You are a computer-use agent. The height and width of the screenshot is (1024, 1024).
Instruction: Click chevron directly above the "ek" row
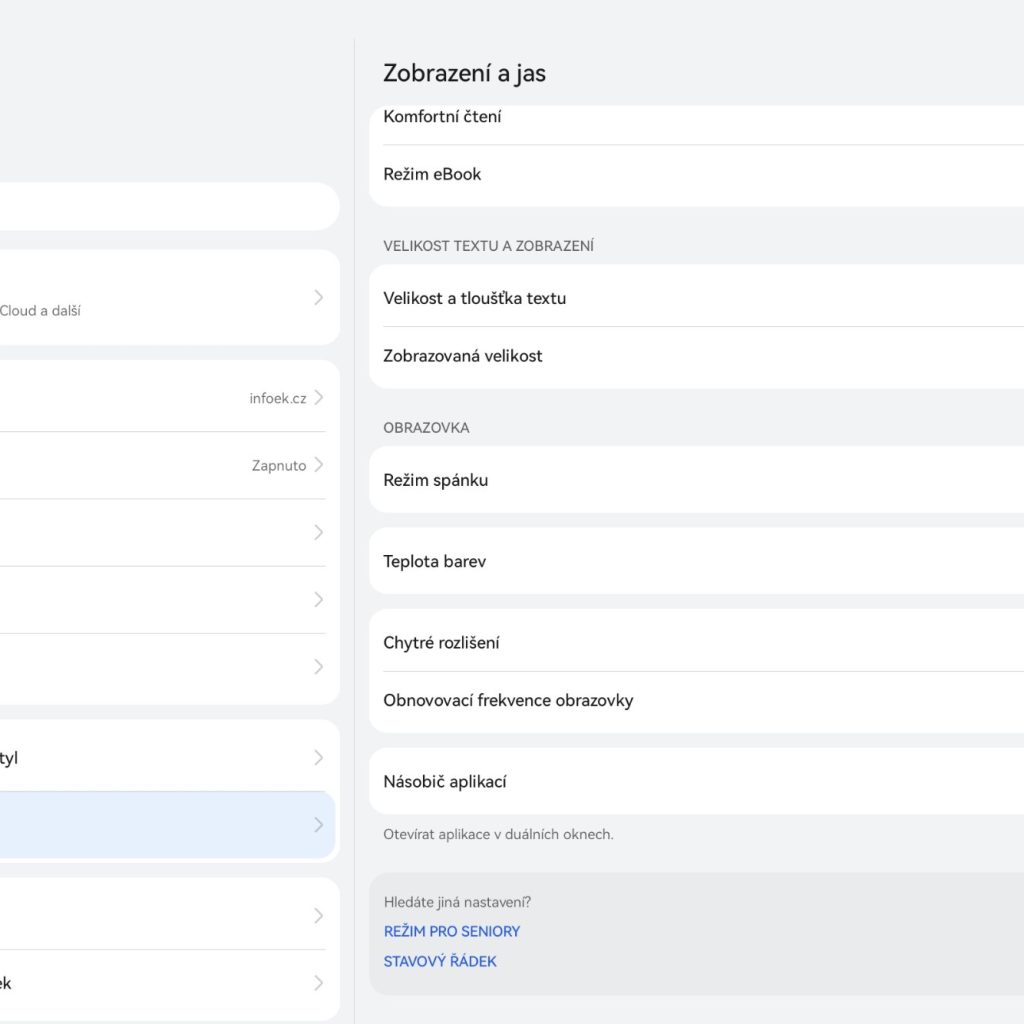point(318,916)
